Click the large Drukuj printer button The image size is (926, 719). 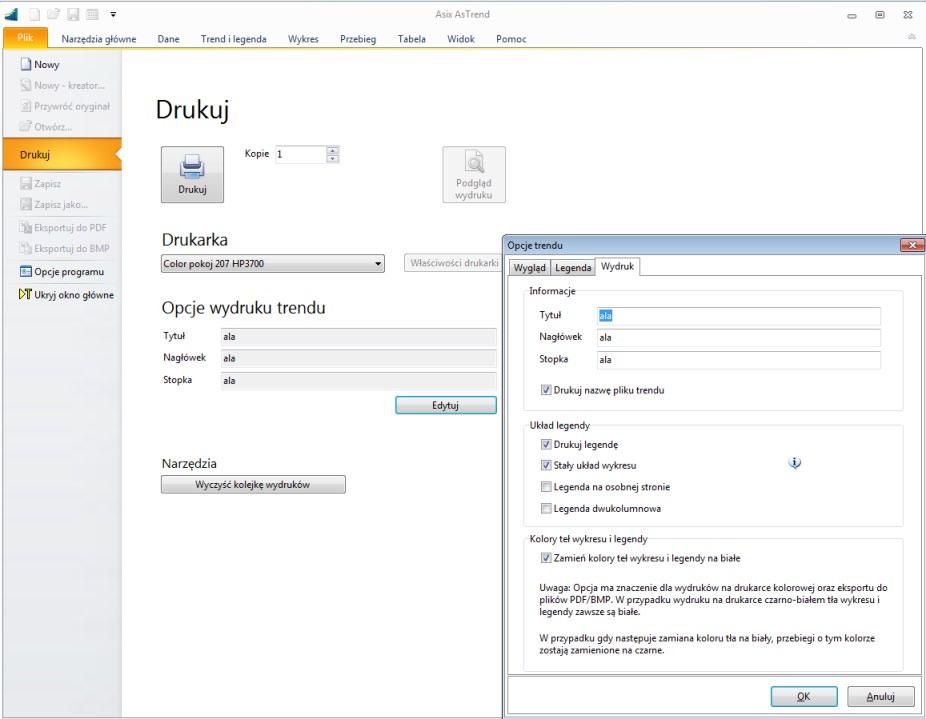click(x=193, y=174)
